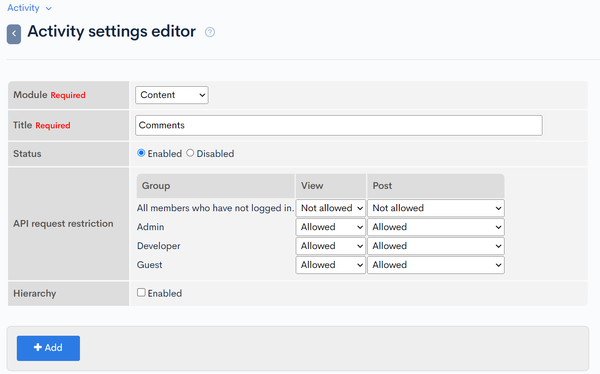Enable the Hierarchy checkbox
Screen dimensions: 600x374
(141, 292)
